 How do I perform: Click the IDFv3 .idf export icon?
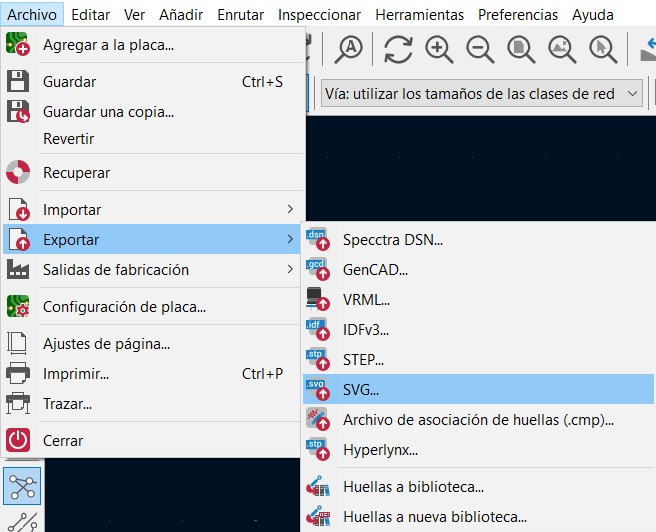[x=318, y=330]
